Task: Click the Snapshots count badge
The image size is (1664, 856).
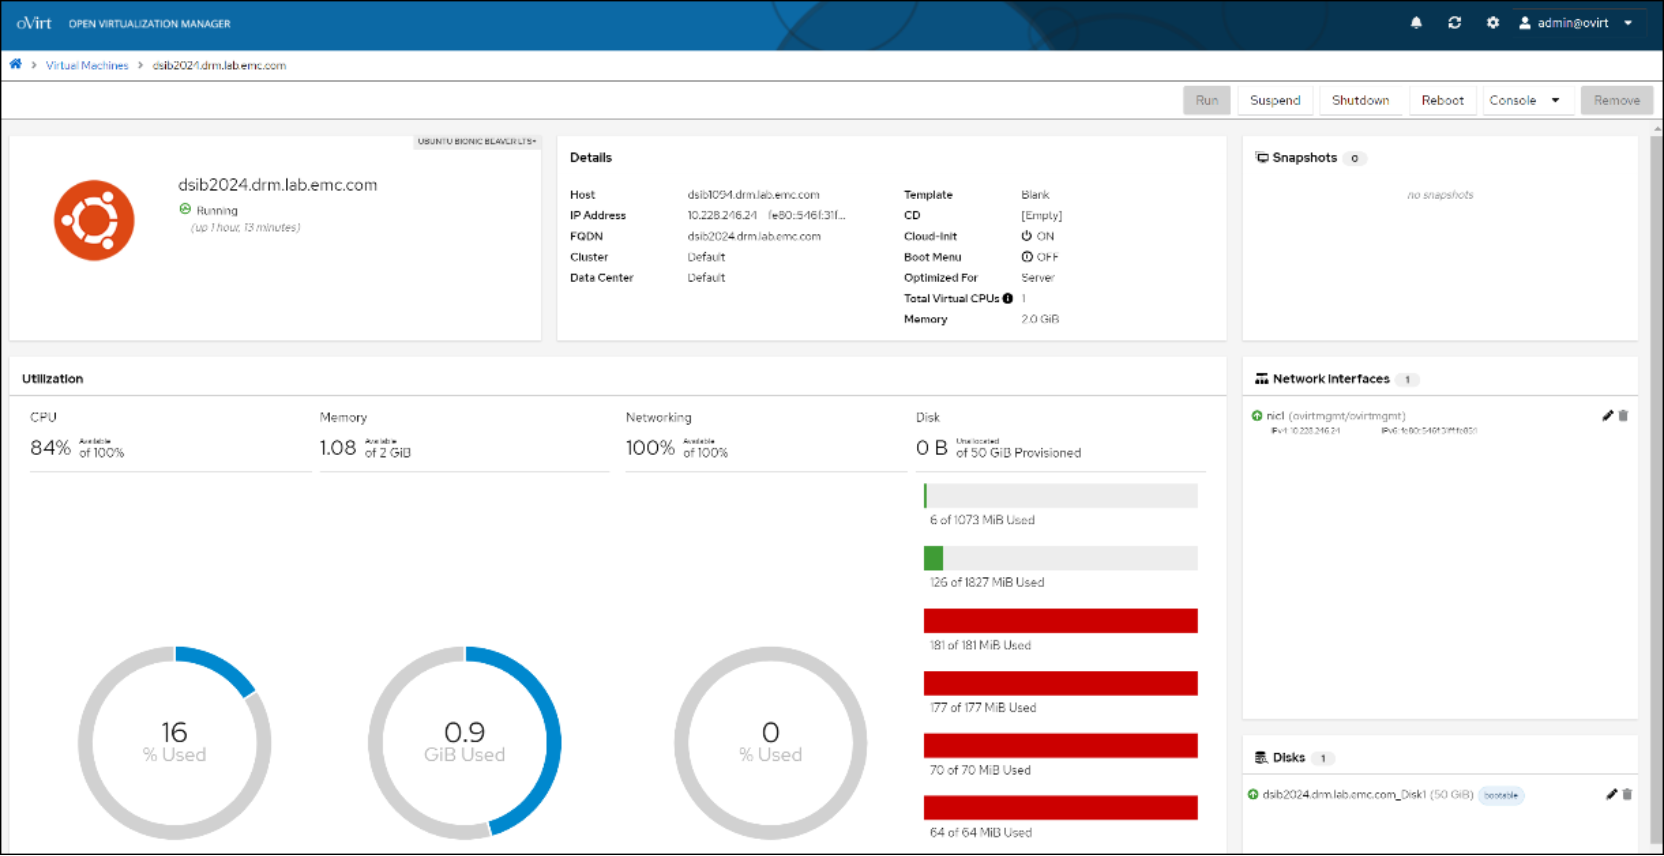Action: coord(1355,158)
